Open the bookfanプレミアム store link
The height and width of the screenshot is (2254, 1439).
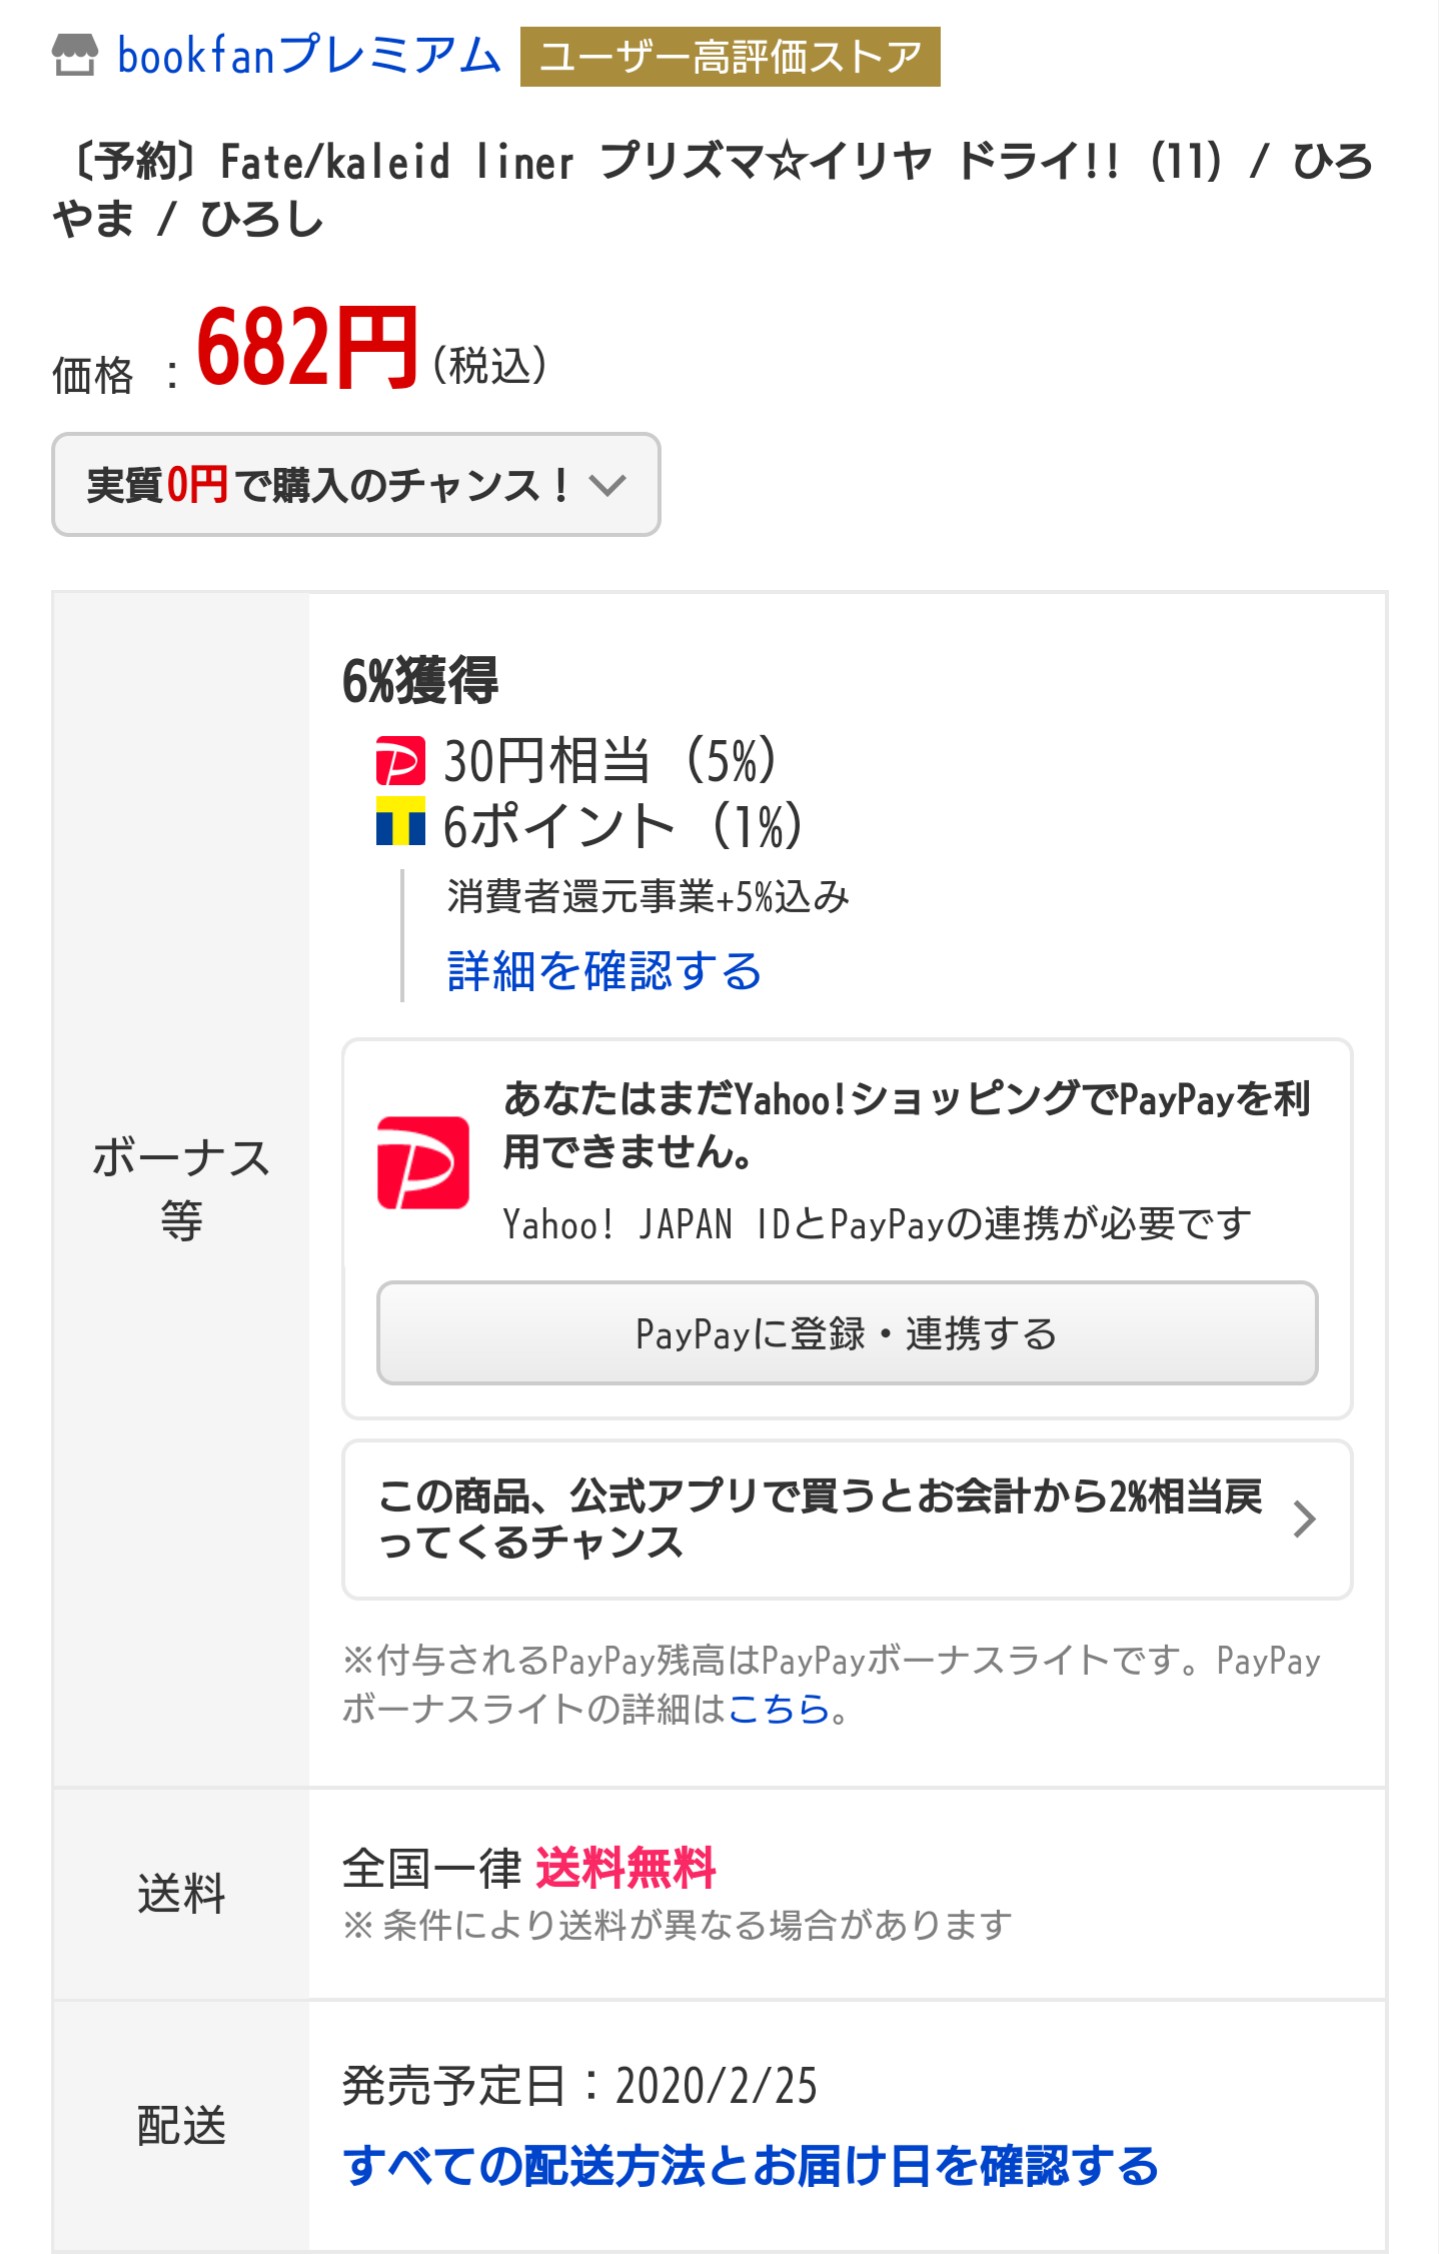coord(308,56)
